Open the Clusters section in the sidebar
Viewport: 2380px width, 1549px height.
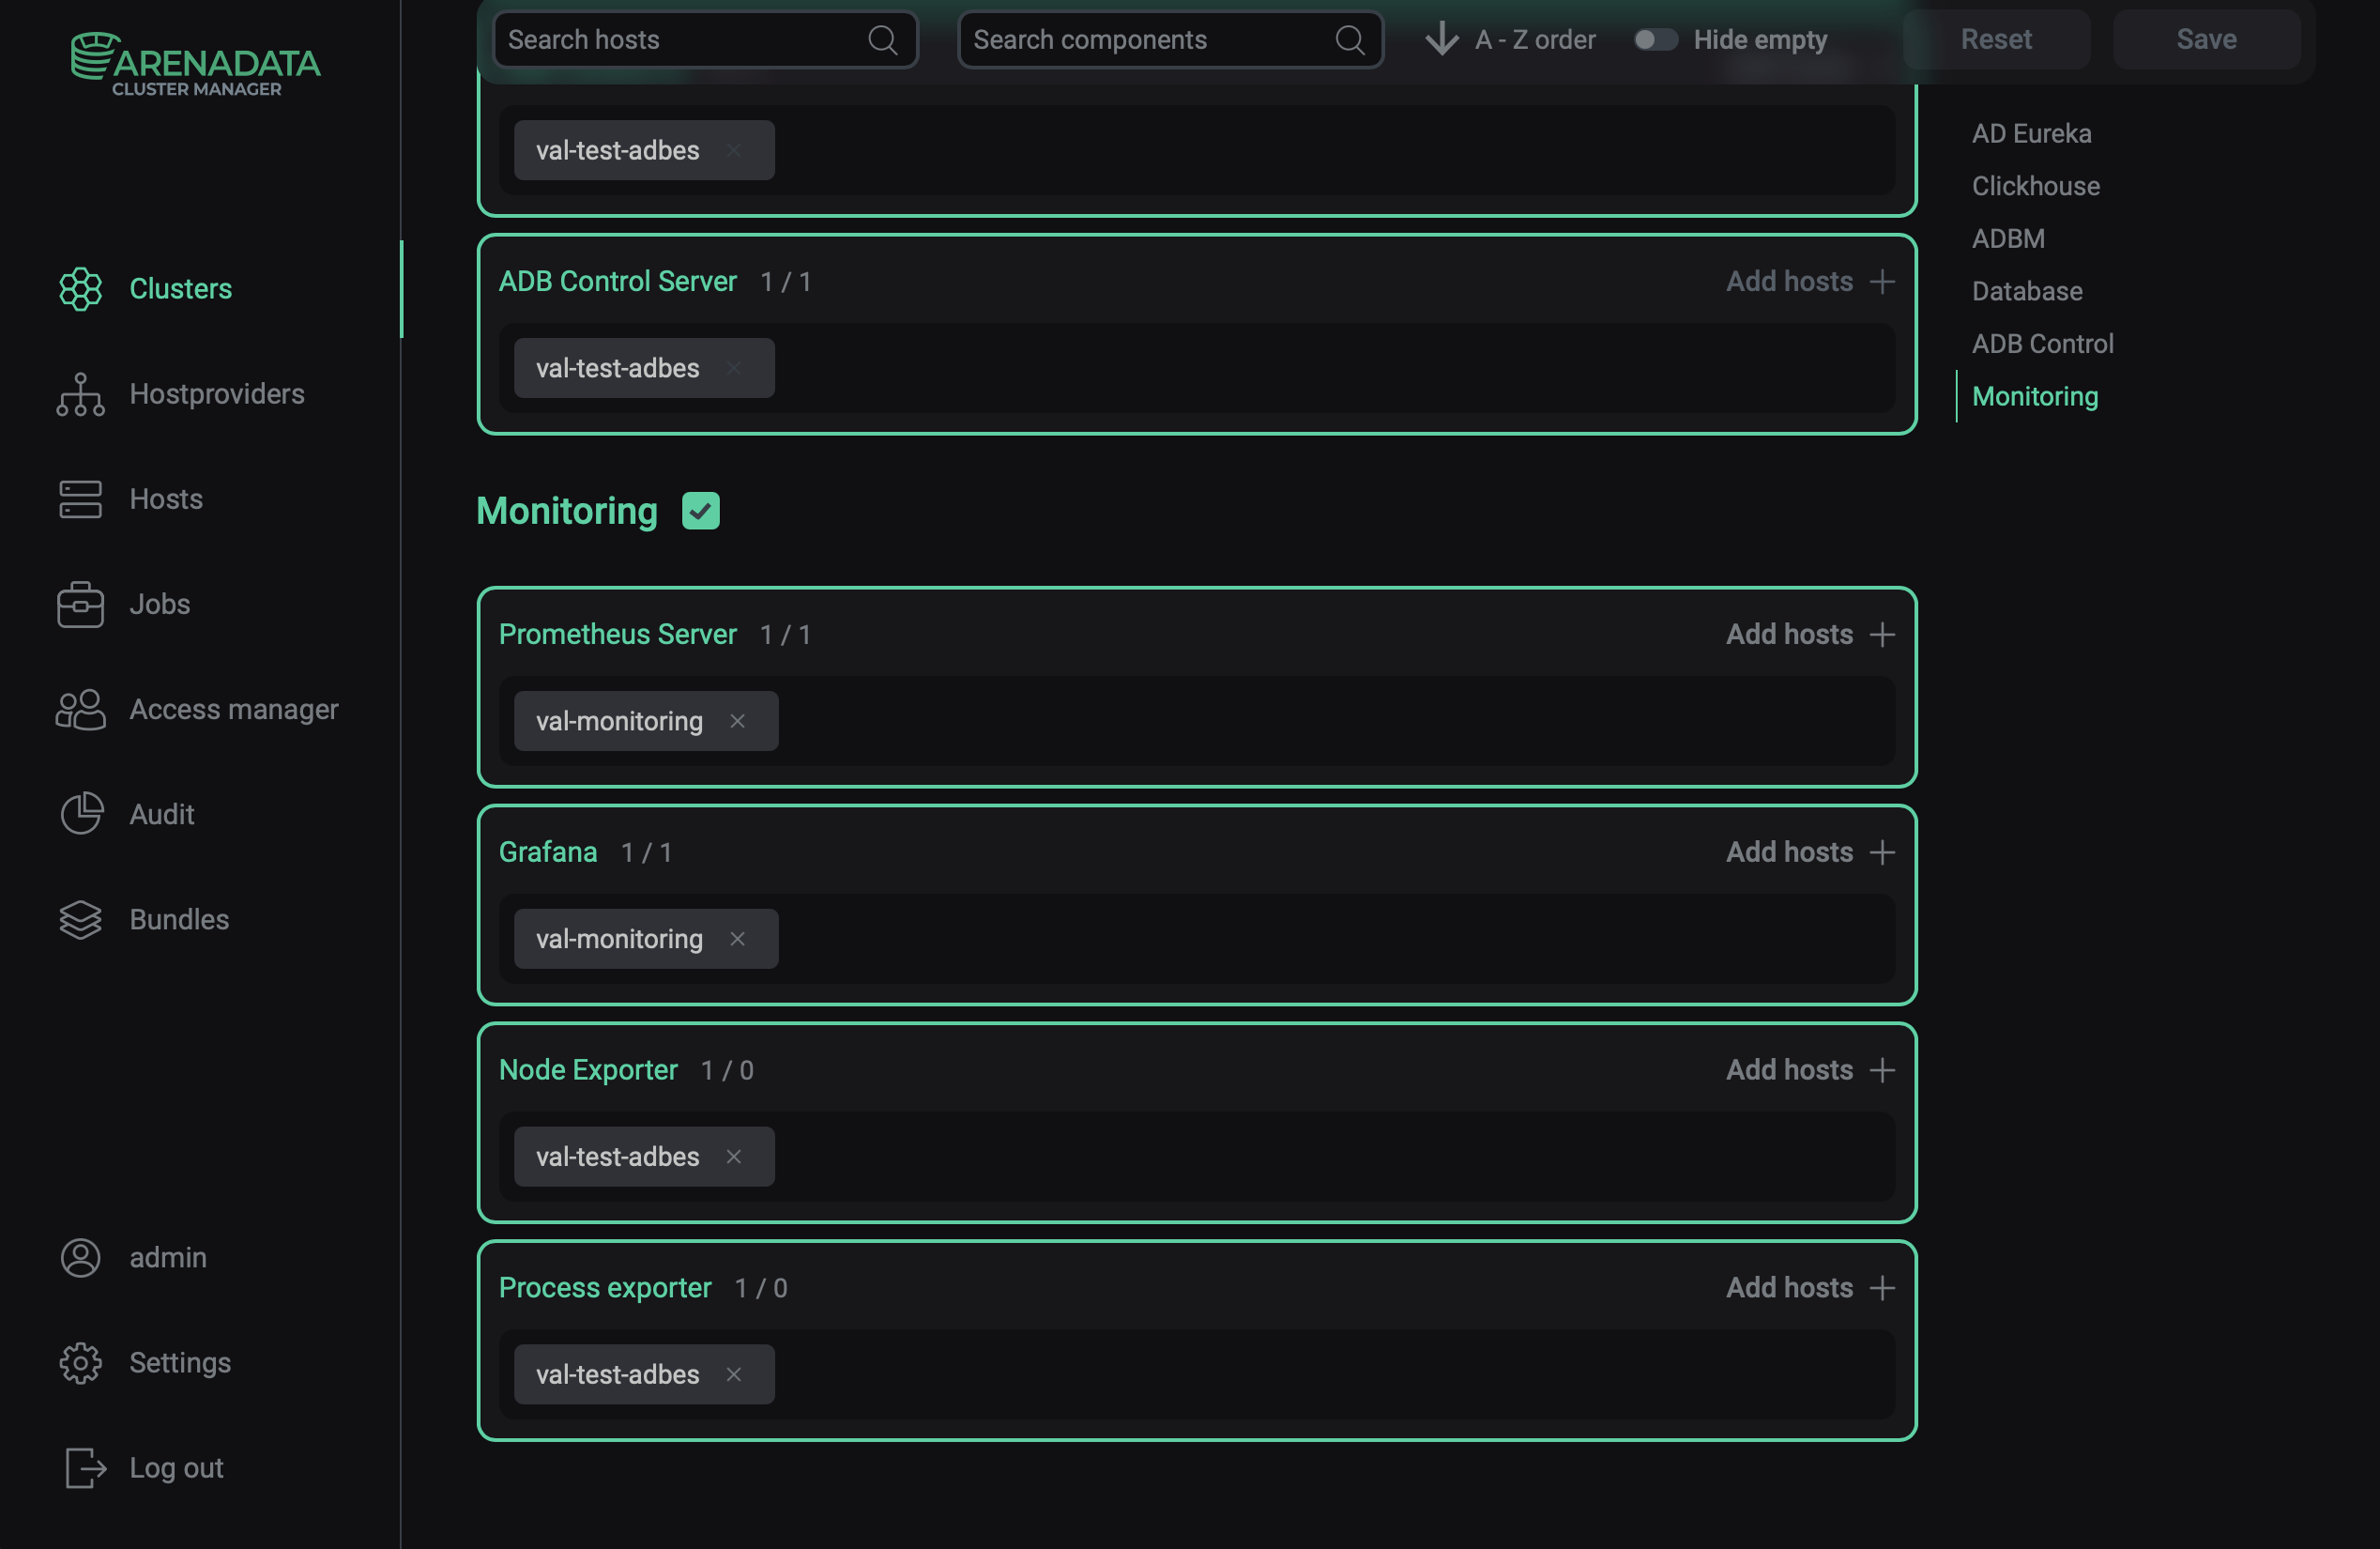tap(180, 288)
